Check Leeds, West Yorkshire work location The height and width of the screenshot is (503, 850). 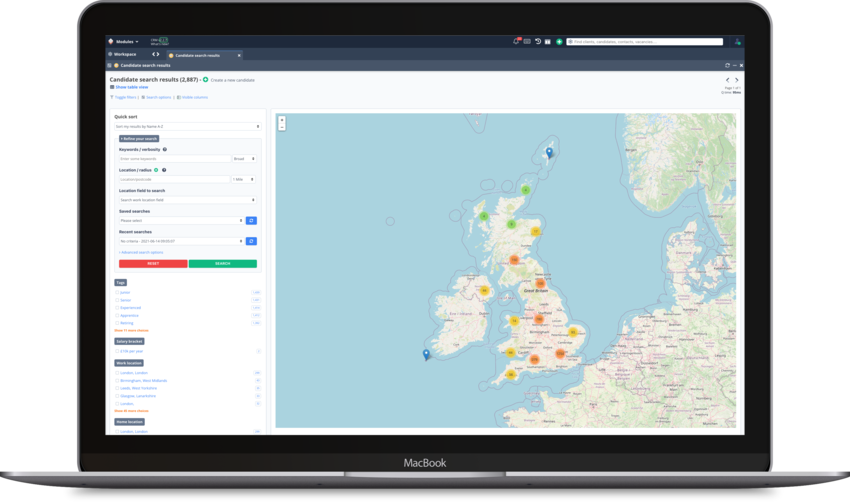click(117, 388)
